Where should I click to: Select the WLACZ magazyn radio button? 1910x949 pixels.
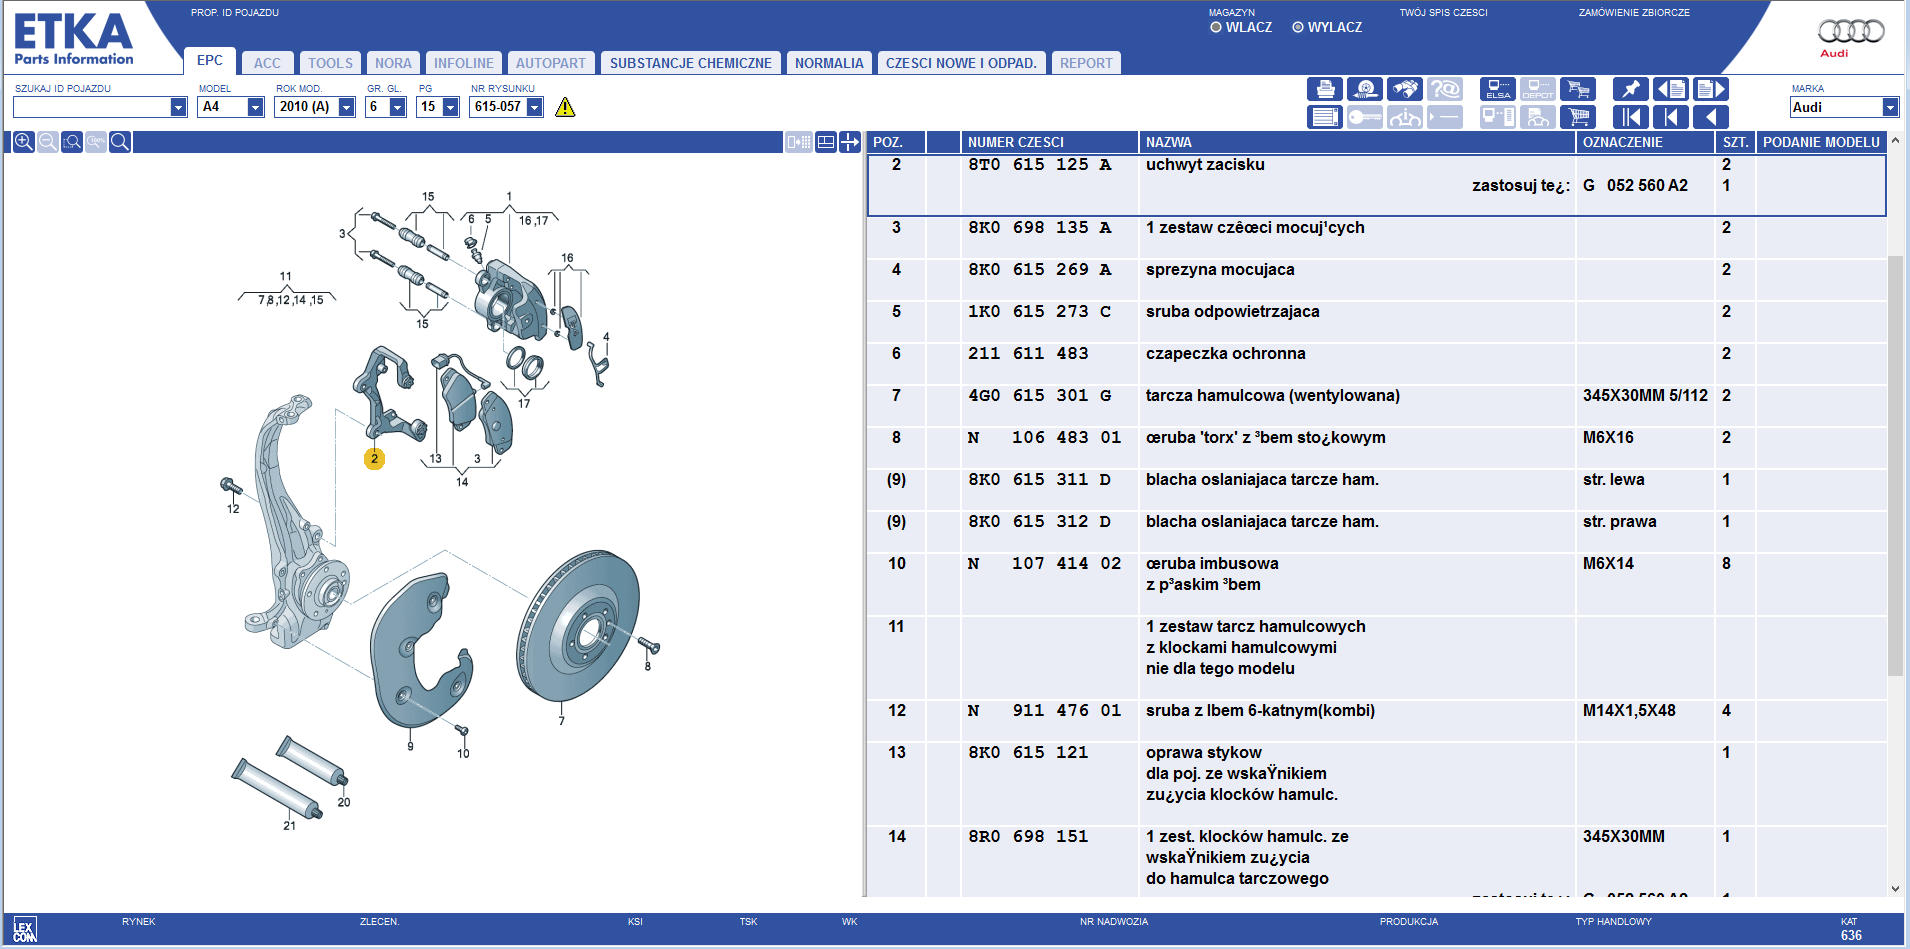click(1216, 27)
